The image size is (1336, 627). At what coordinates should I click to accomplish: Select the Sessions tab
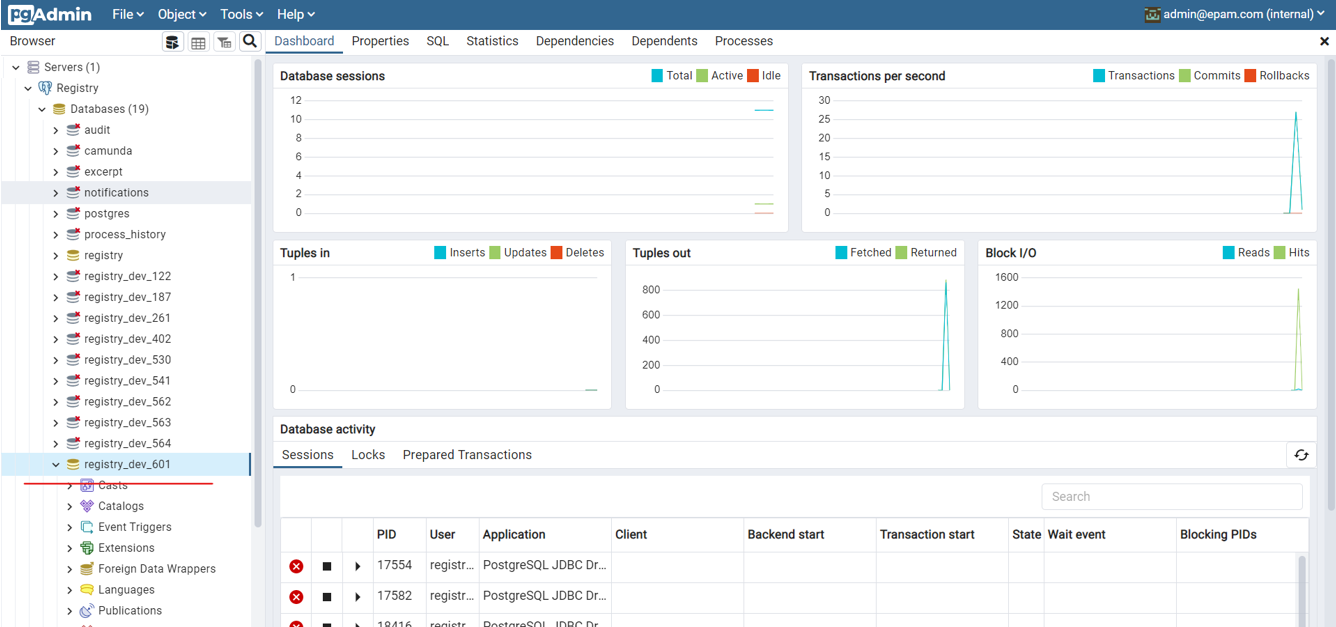(308, 455)
